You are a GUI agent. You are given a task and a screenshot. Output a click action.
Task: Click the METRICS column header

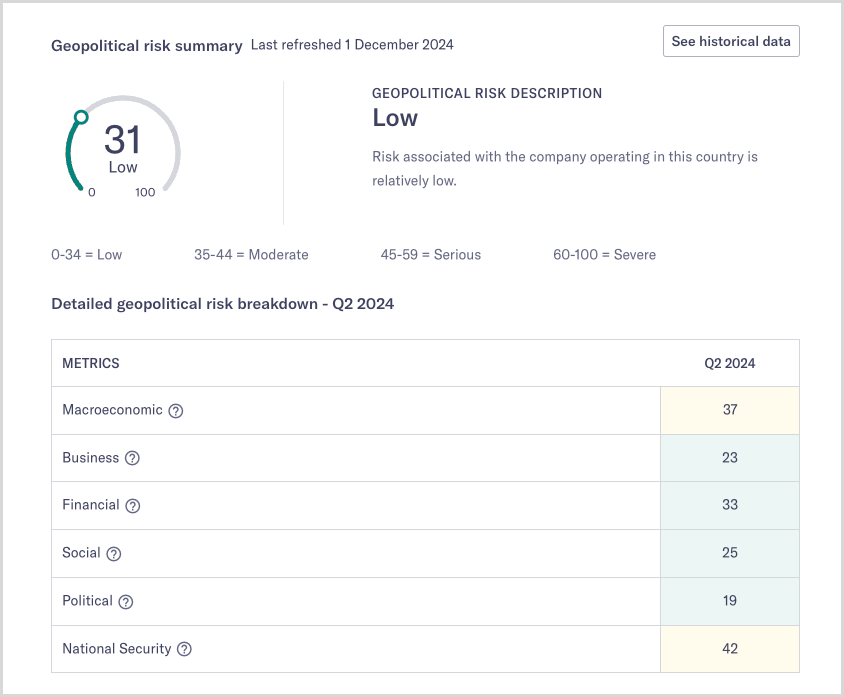click(x=91, y=363)
